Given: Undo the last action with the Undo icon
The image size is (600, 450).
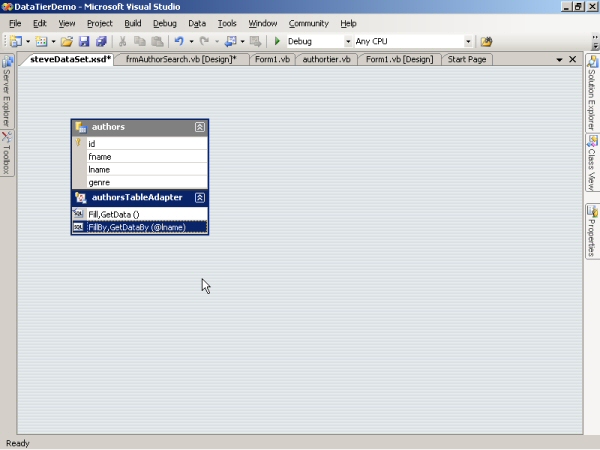Looking at the screenshot, I should (x=179, y=41).
